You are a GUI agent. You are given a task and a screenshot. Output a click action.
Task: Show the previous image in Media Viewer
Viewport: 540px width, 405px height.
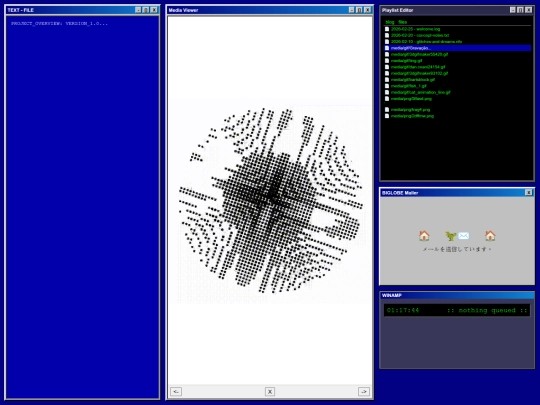click(x=176, y=391)
